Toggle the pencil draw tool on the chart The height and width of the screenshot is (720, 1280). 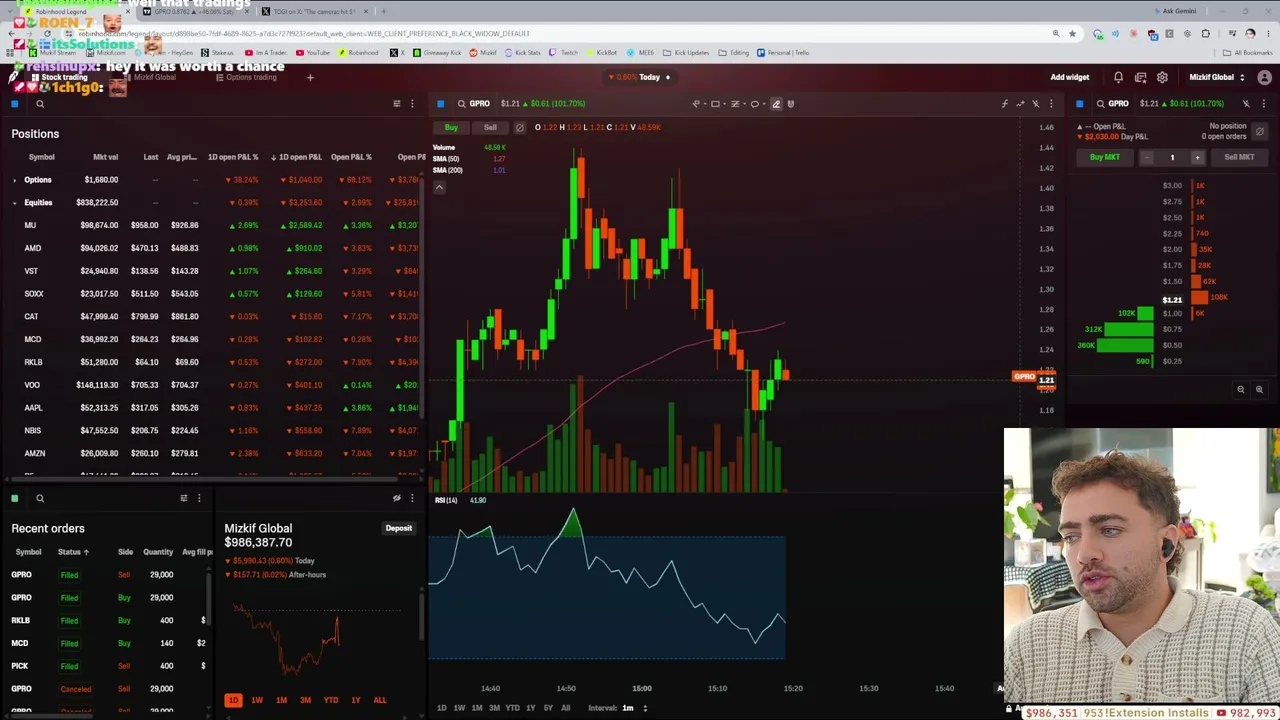point(776,104)
